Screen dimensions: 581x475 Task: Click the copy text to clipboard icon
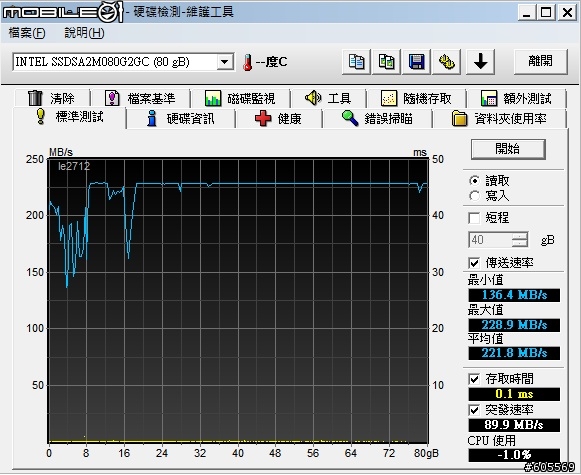[x=356, y=62]
